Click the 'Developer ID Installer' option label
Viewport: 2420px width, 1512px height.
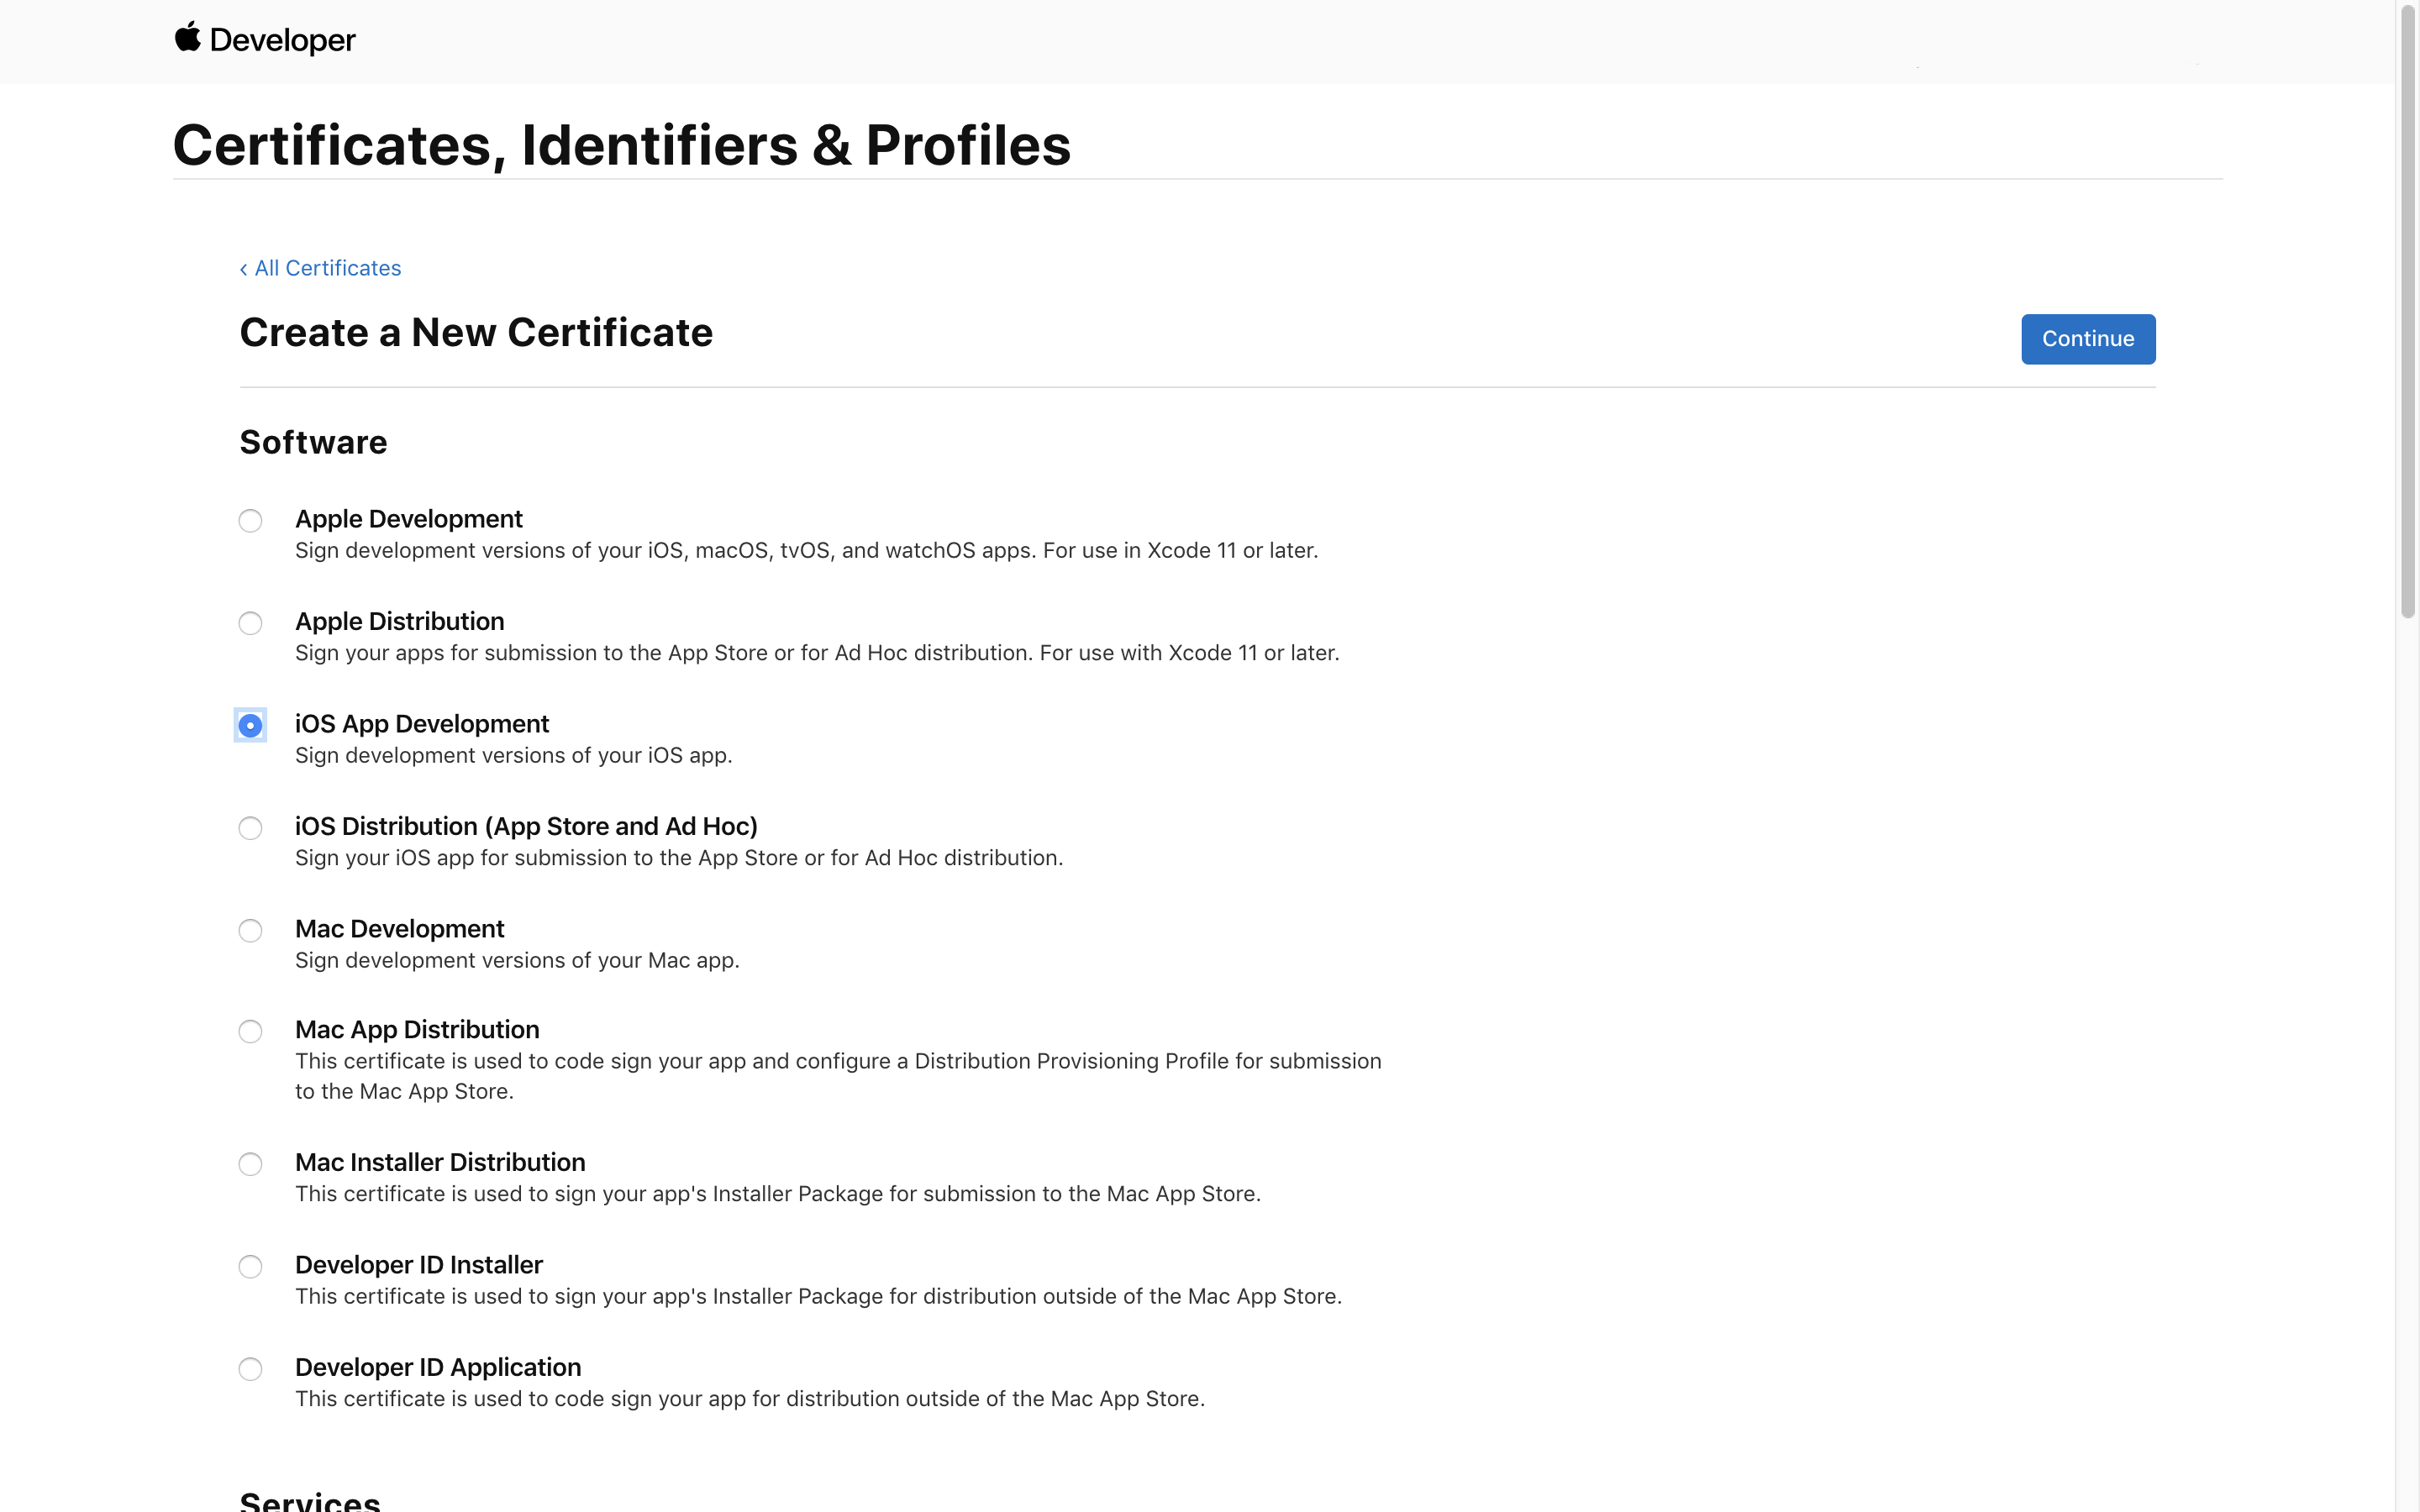(419, 1265)
